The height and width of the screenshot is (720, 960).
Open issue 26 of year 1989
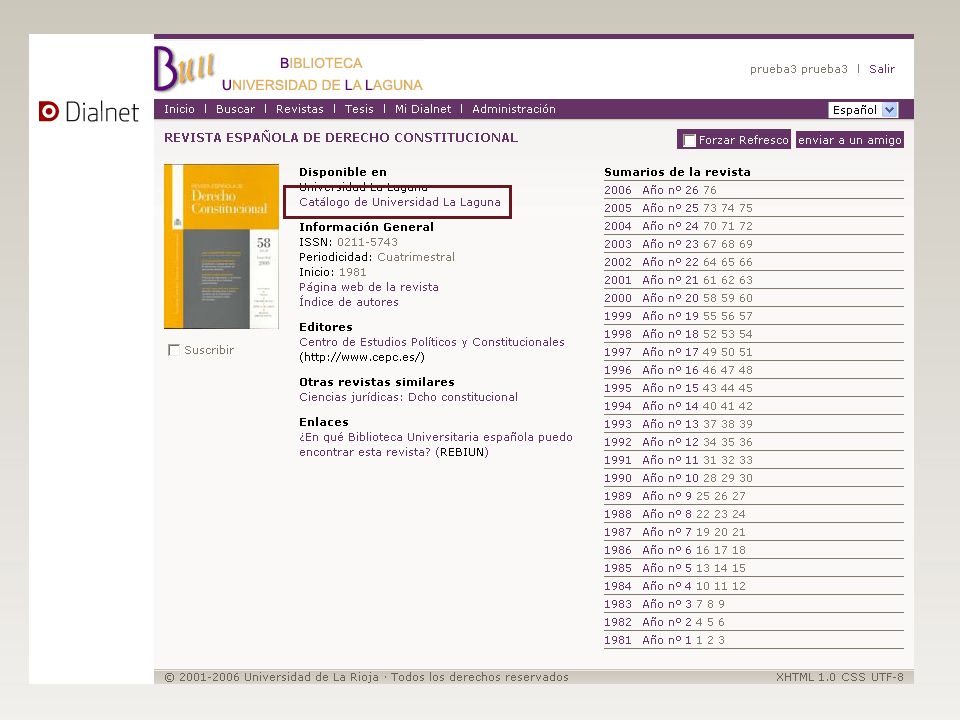pyautogui.click(x=721, y=497)
